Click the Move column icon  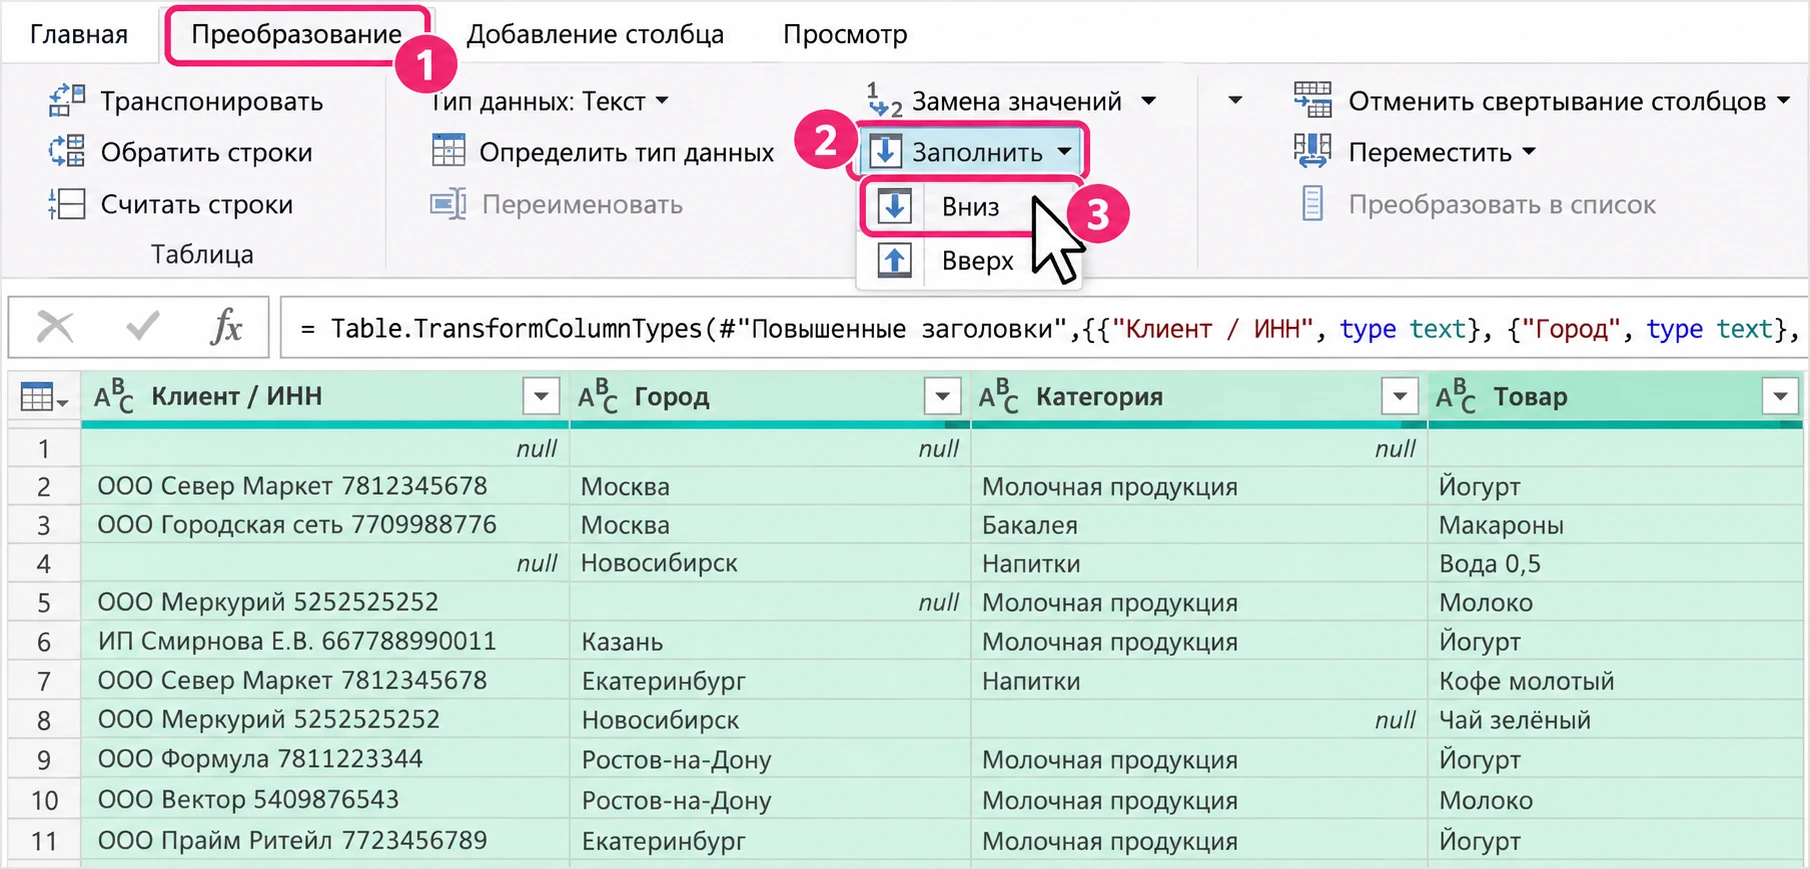coord(1312,151)
